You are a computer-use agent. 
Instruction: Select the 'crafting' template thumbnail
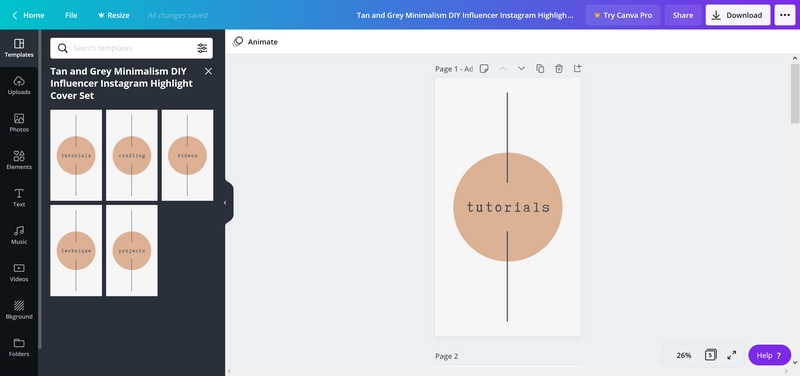[132, 155]
